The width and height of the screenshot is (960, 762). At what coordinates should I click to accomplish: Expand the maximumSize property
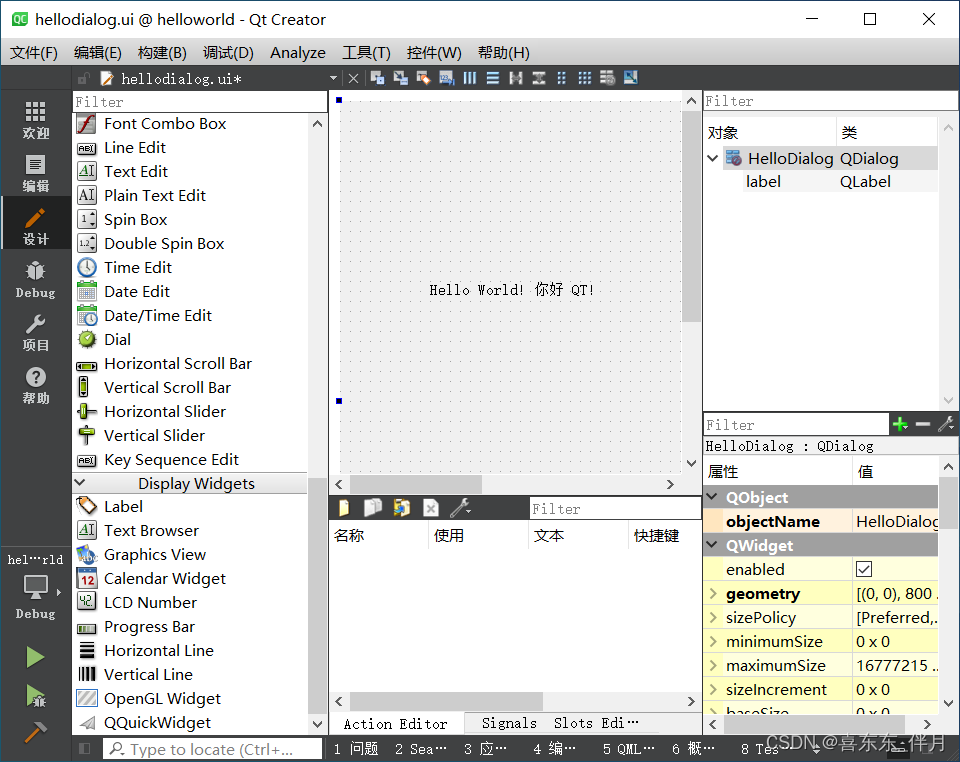tap(713, 665)
